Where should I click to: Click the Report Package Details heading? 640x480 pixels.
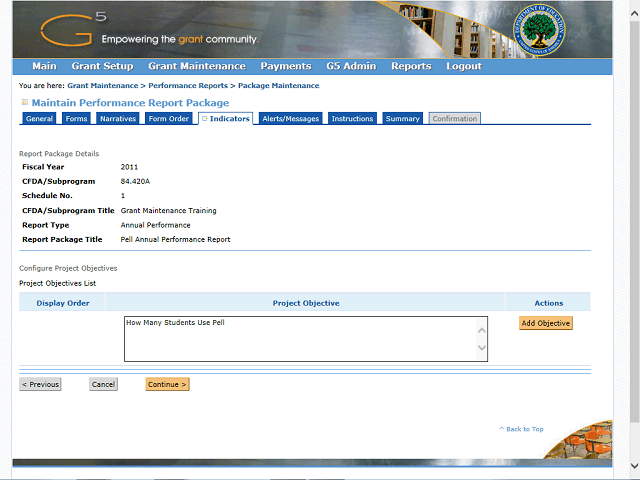pos(59,154)
